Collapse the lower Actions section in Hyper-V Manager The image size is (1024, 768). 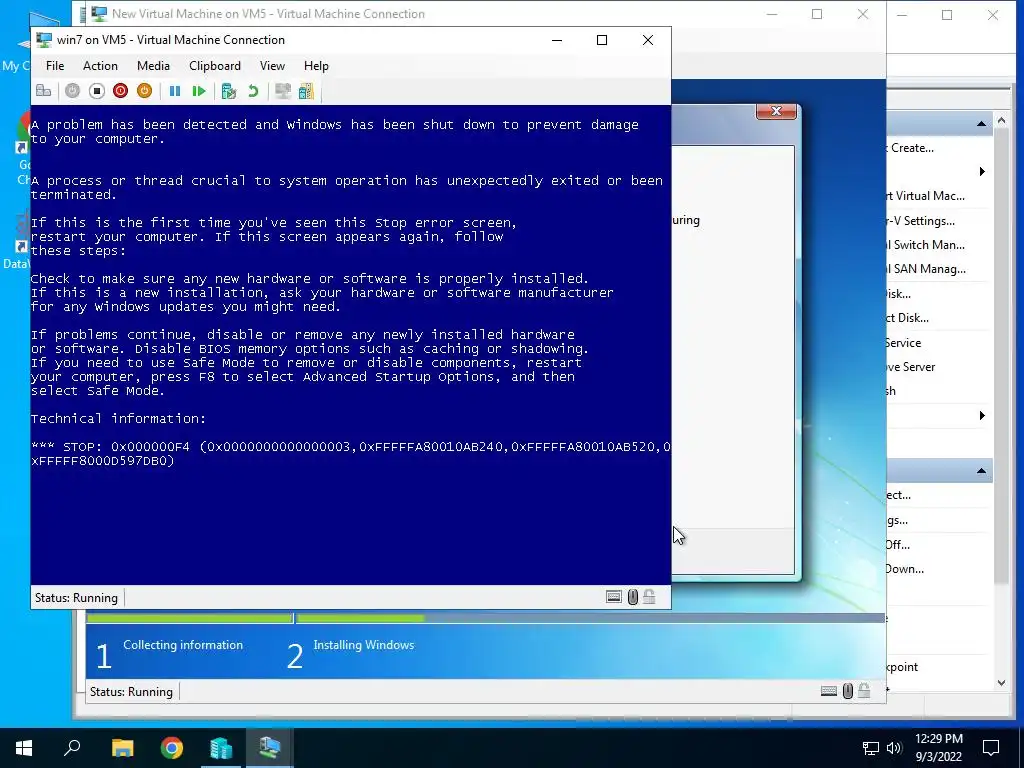[981, 471]
